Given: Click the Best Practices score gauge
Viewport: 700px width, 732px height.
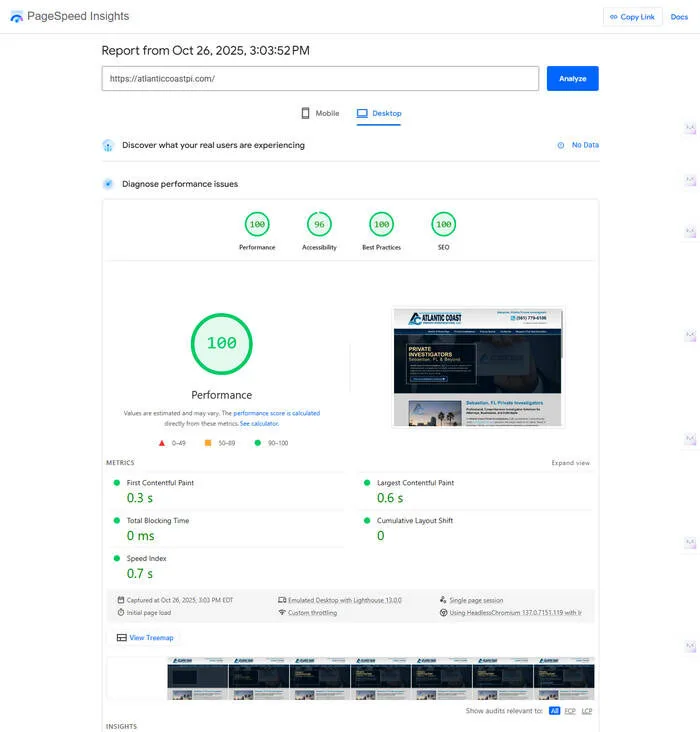Looking at the screenshot, I should pos(381,224).
